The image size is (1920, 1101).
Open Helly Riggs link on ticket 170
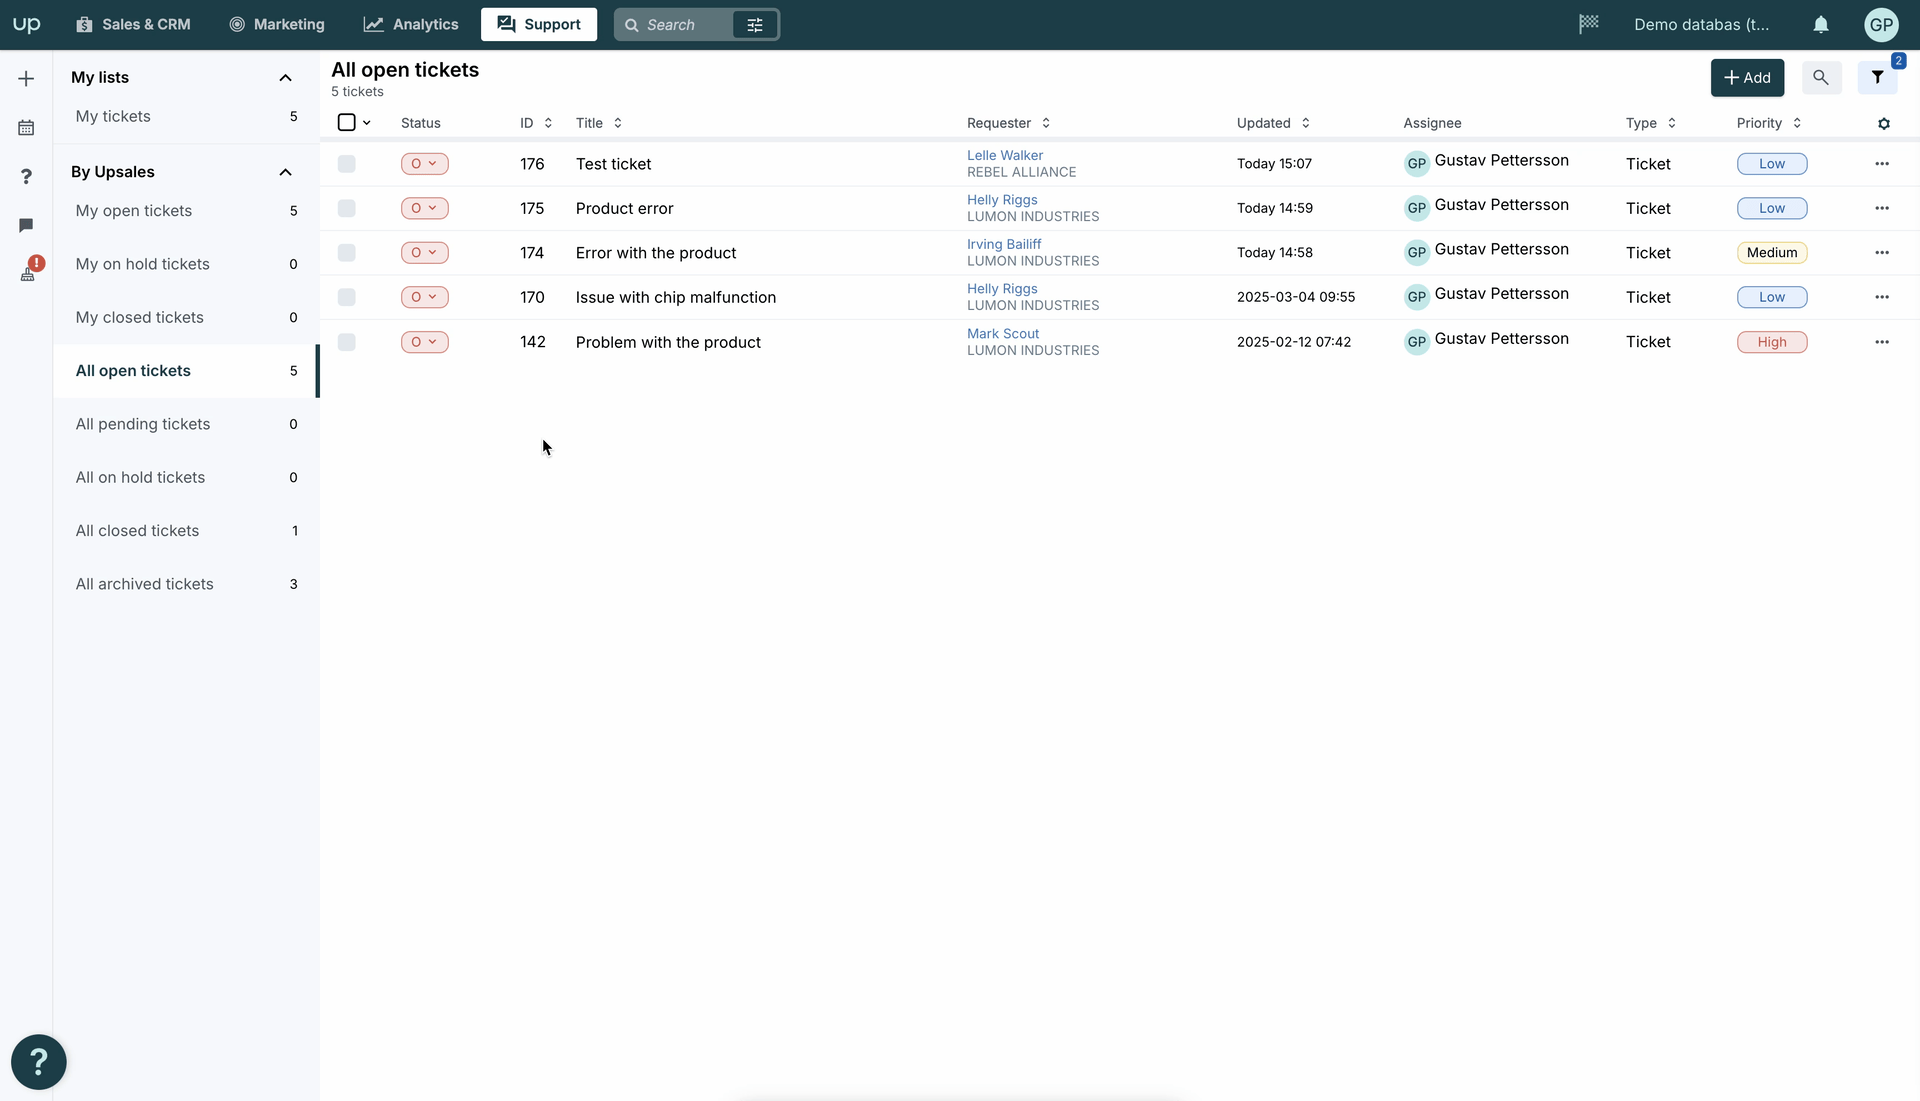tap(1001, 288)
